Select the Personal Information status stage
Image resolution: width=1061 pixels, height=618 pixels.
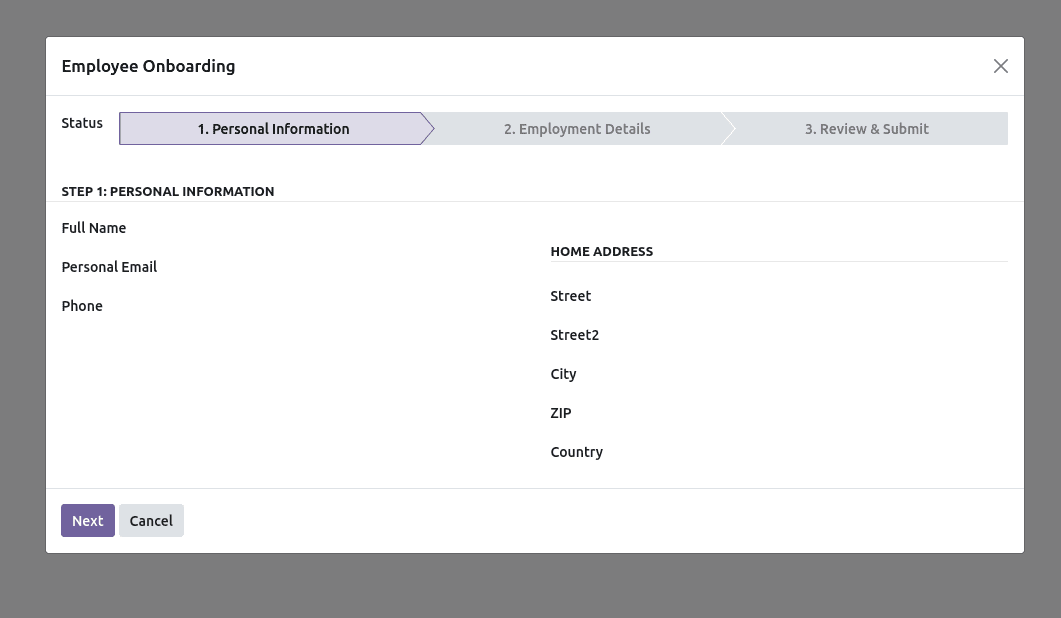(273, 128)
